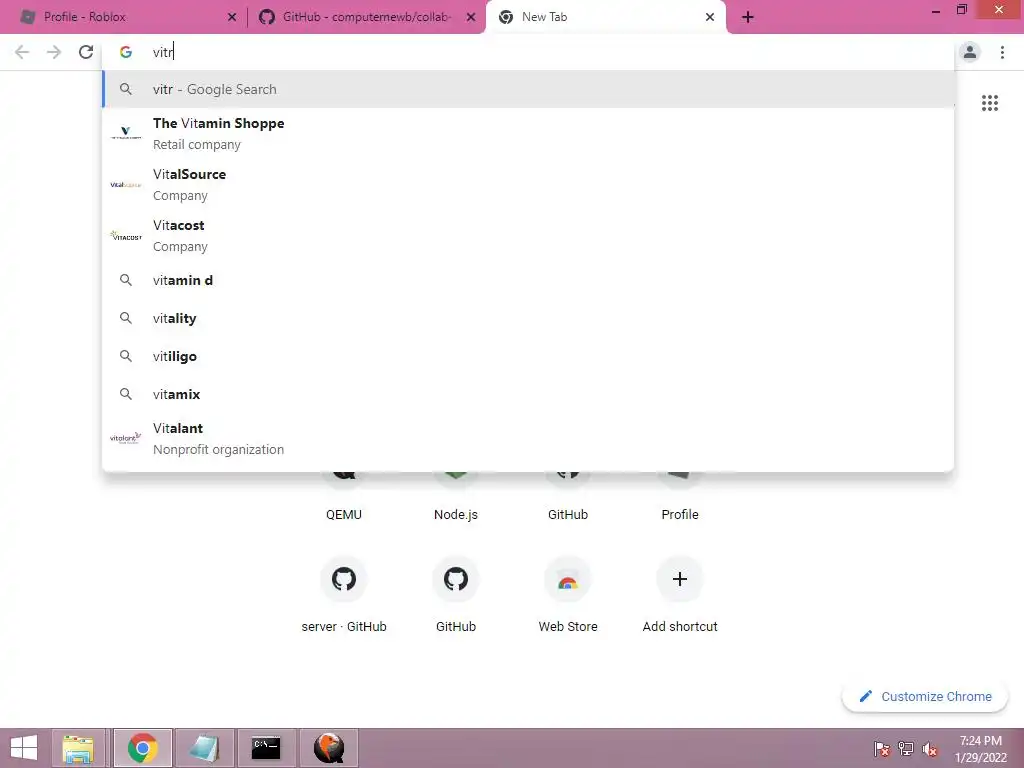Open the Profile shortcut tile
This screenshot has height=768, width=1024.
pyautogui.click(x=680, y=496)
